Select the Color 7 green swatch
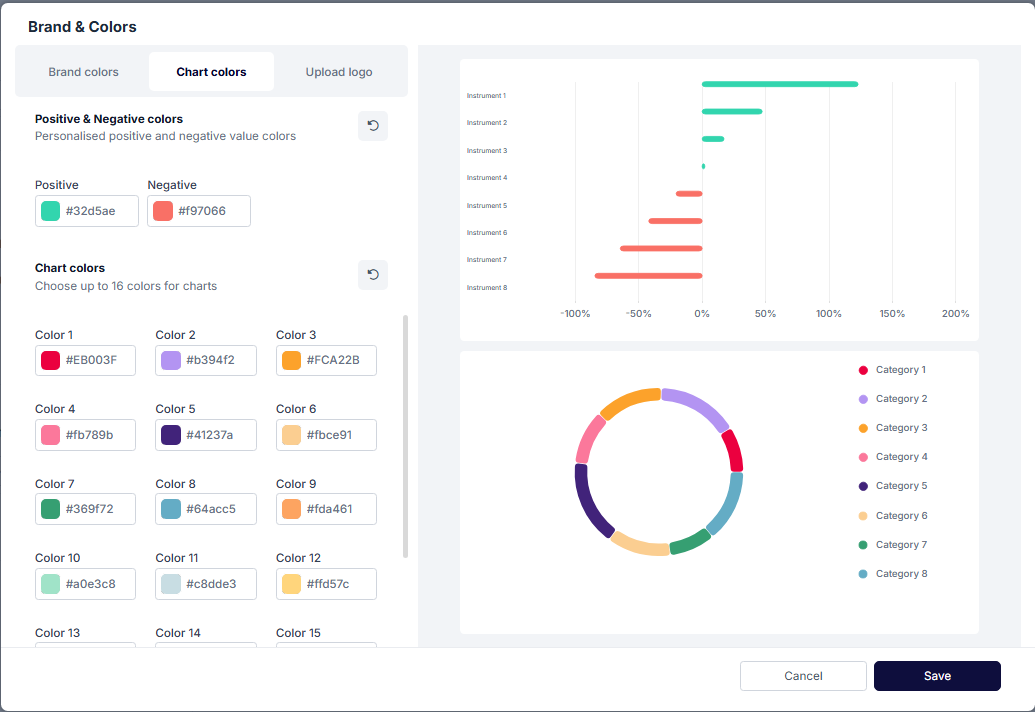Screen dimensions: 1035x712 tap(50, 509)
